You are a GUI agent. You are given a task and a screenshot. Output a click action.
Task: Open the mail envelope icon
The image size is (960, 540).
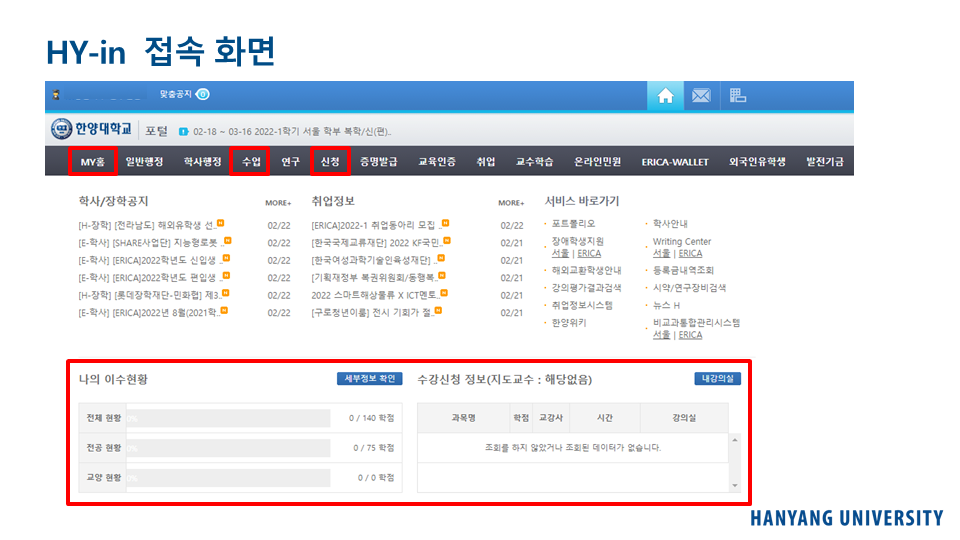(701, 96)
